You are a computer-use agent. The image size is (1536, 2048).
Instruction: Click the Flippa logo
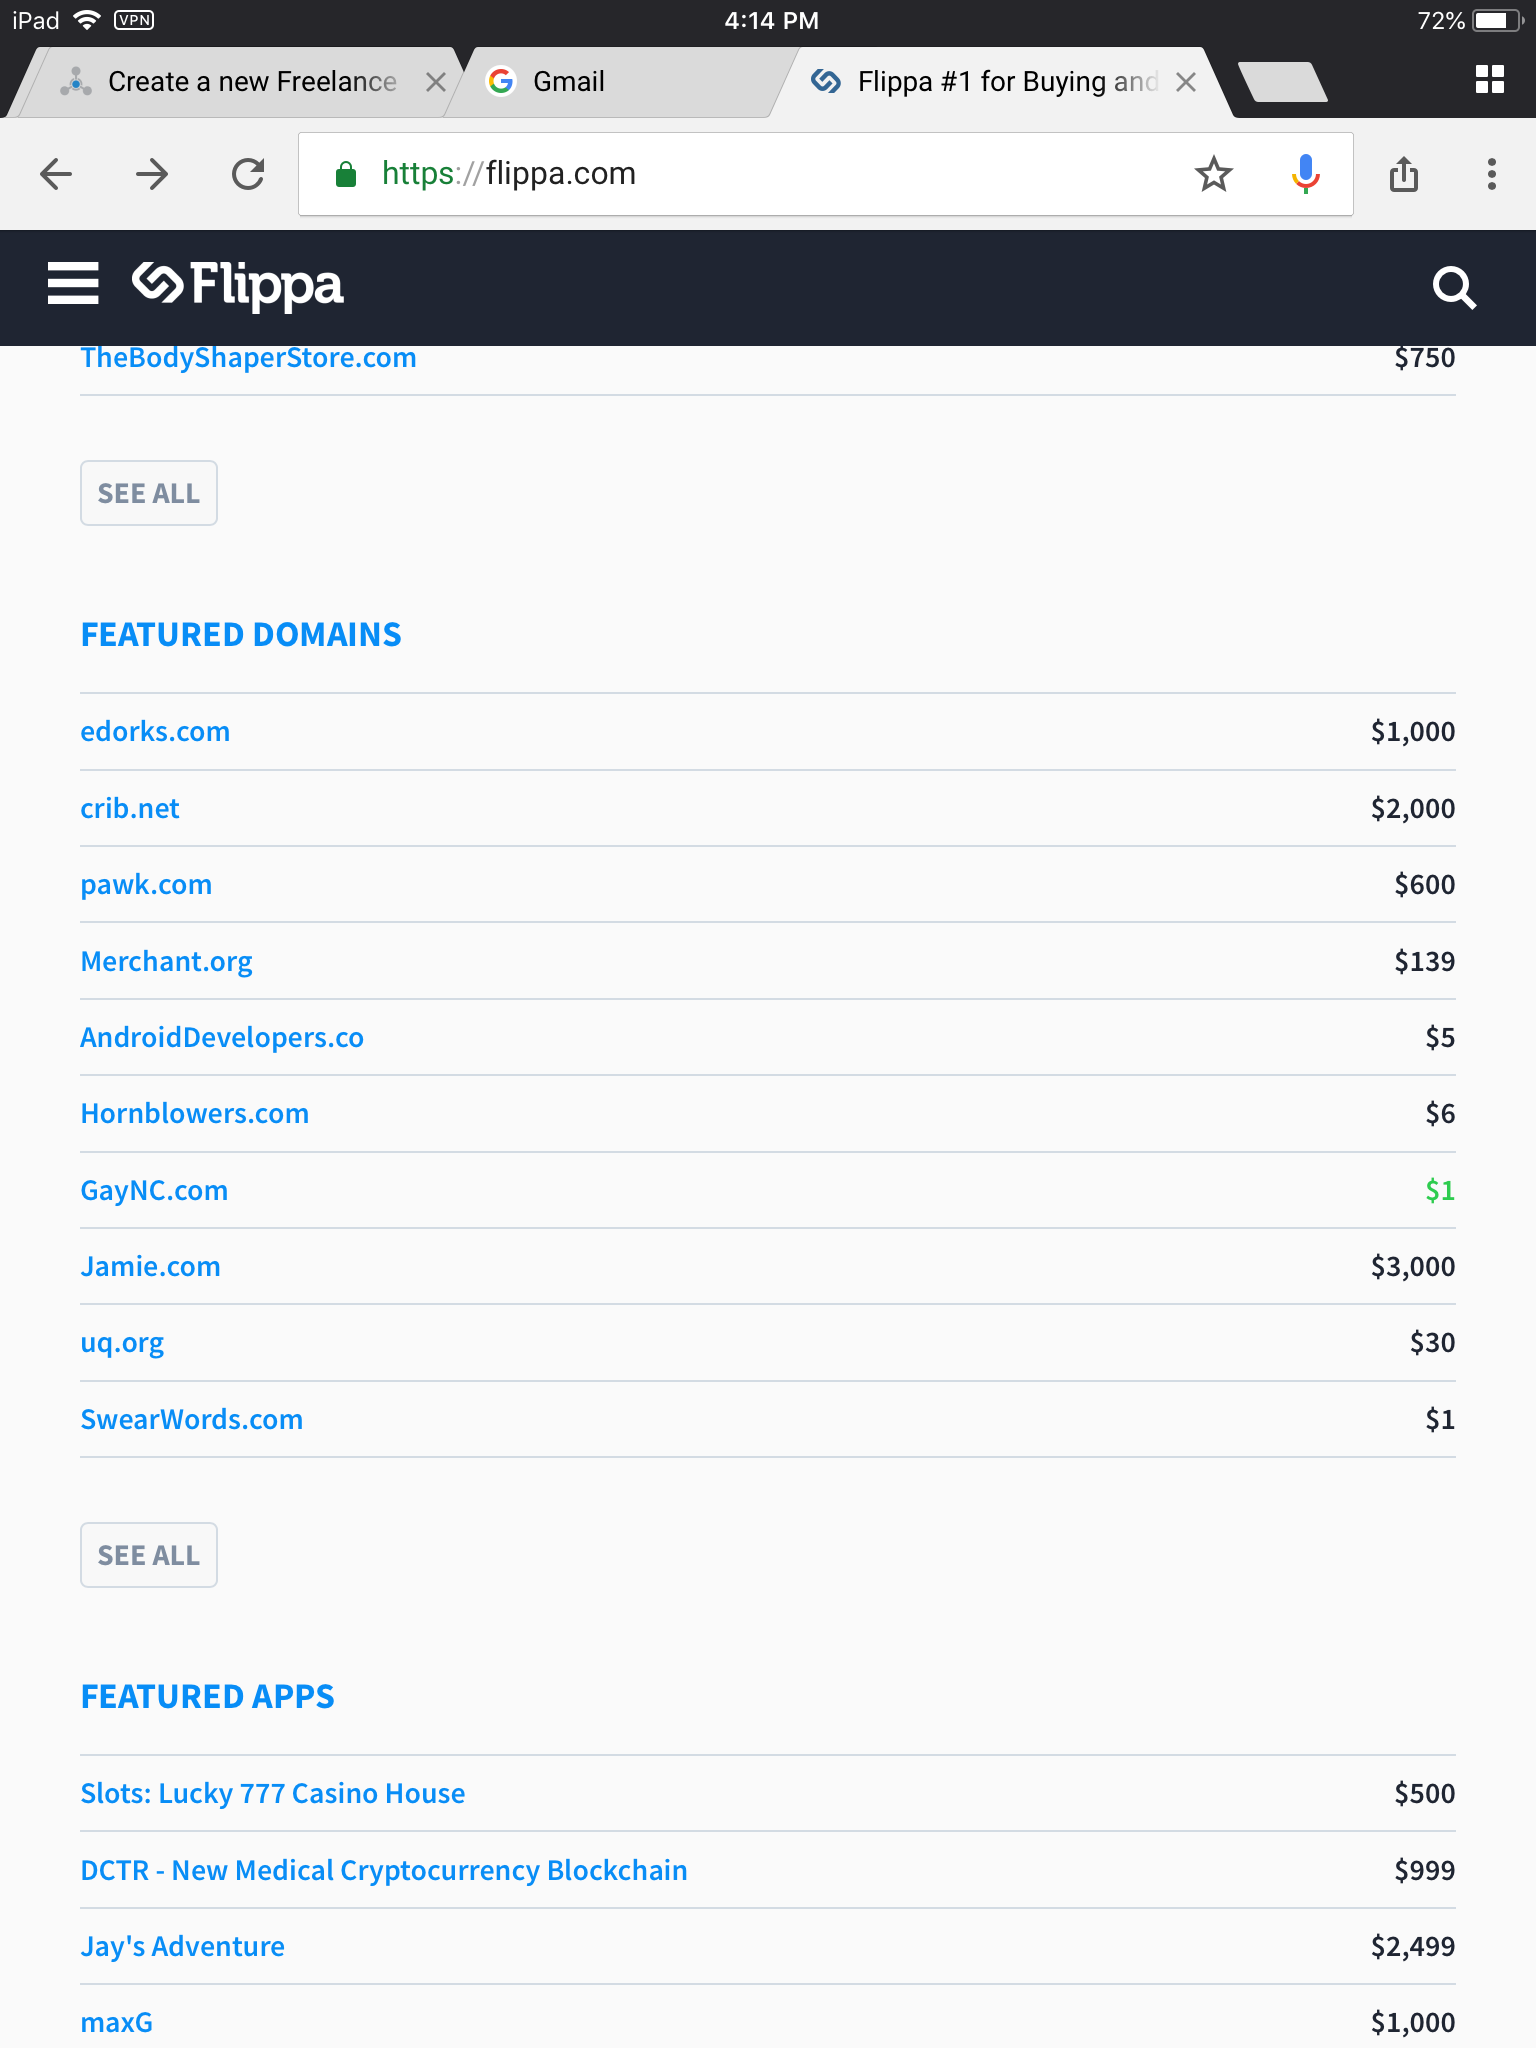pyautogui.click(x=238, y=285)
